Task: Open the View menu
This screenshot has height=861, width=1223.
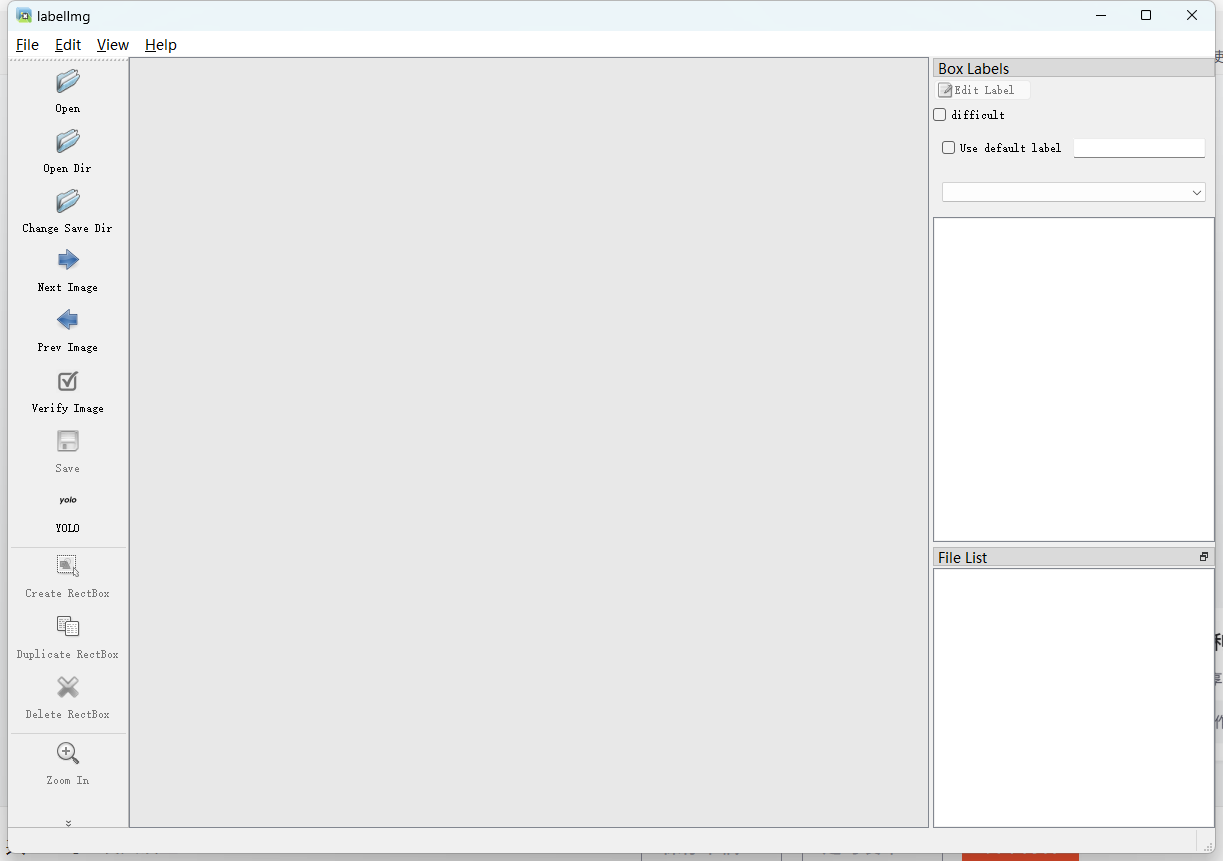Action: click(x=113, y=45)
